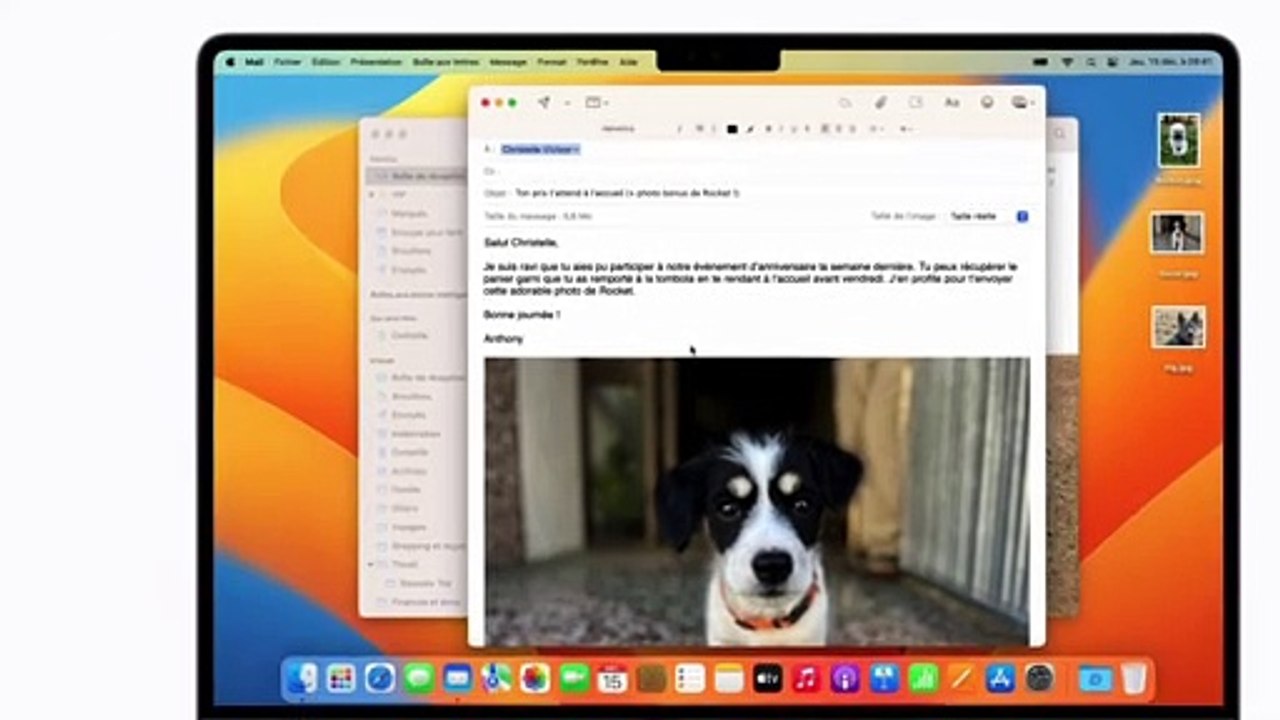The height and width of the screenshot is (720, 1280).
Task: Open the Édition menu
Action: point(326,62)
